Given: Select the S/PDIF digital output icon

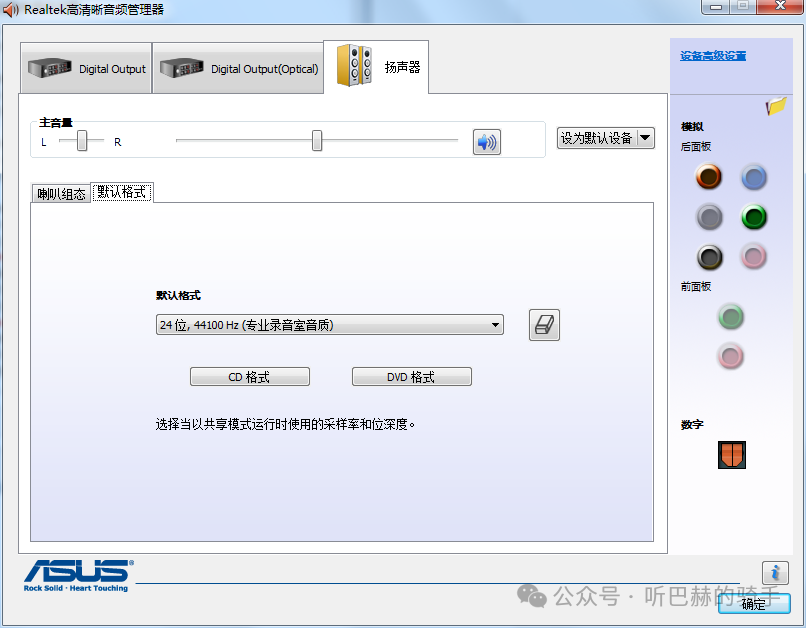Looking at the screenshot, I should [x=731, y=455].
